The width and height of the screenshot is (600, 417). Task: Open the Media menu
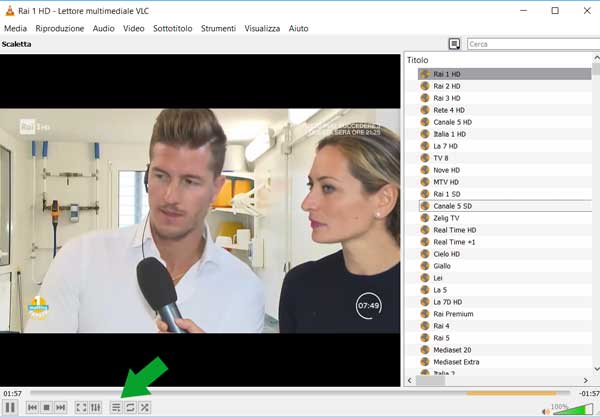coord(15,28)
